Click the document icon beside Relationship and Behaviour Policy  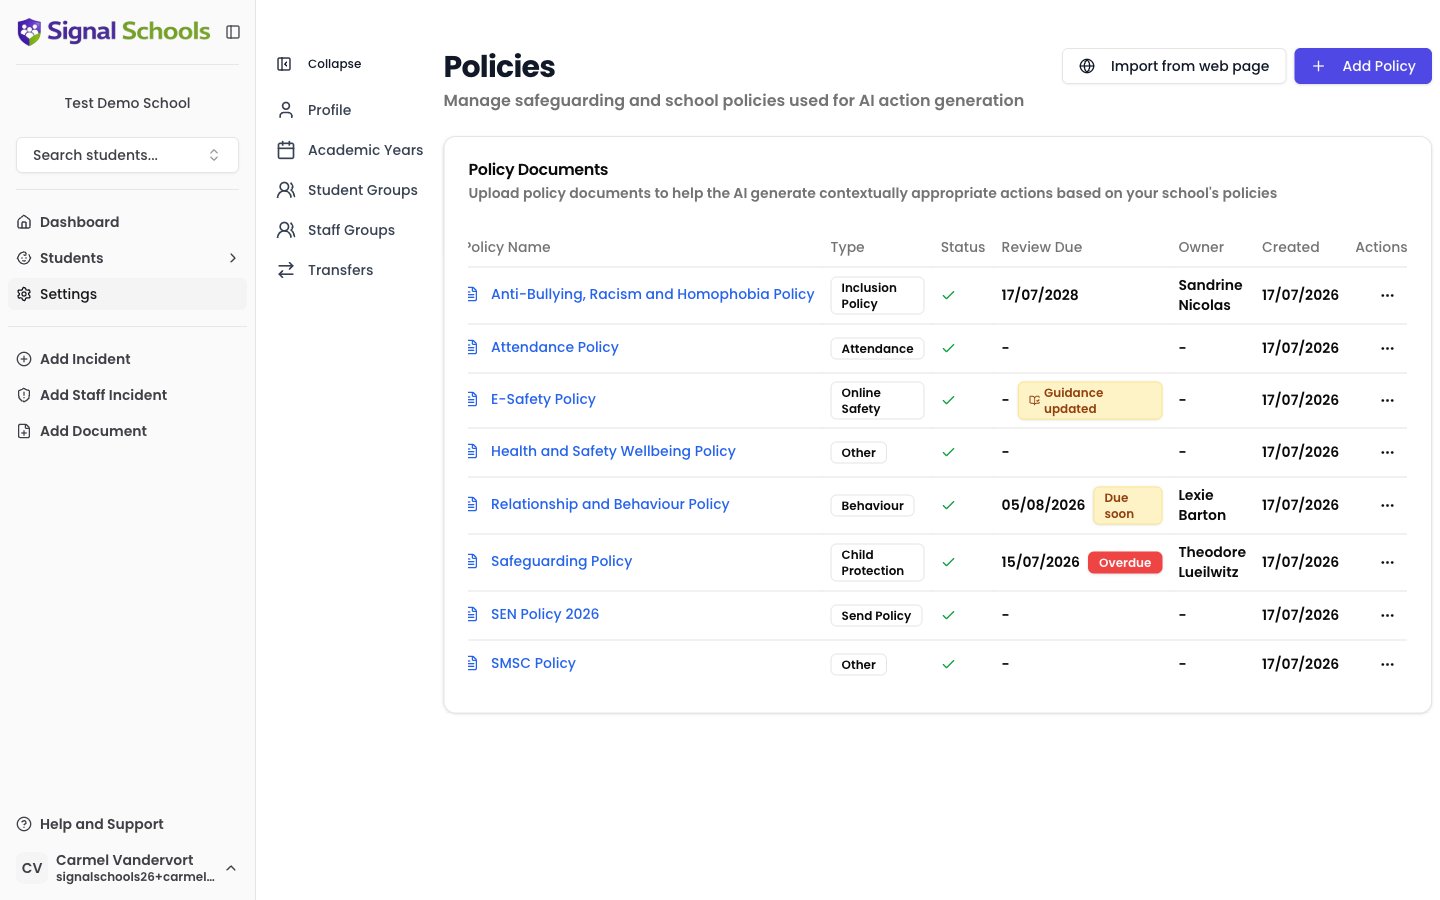click(473, 504)
